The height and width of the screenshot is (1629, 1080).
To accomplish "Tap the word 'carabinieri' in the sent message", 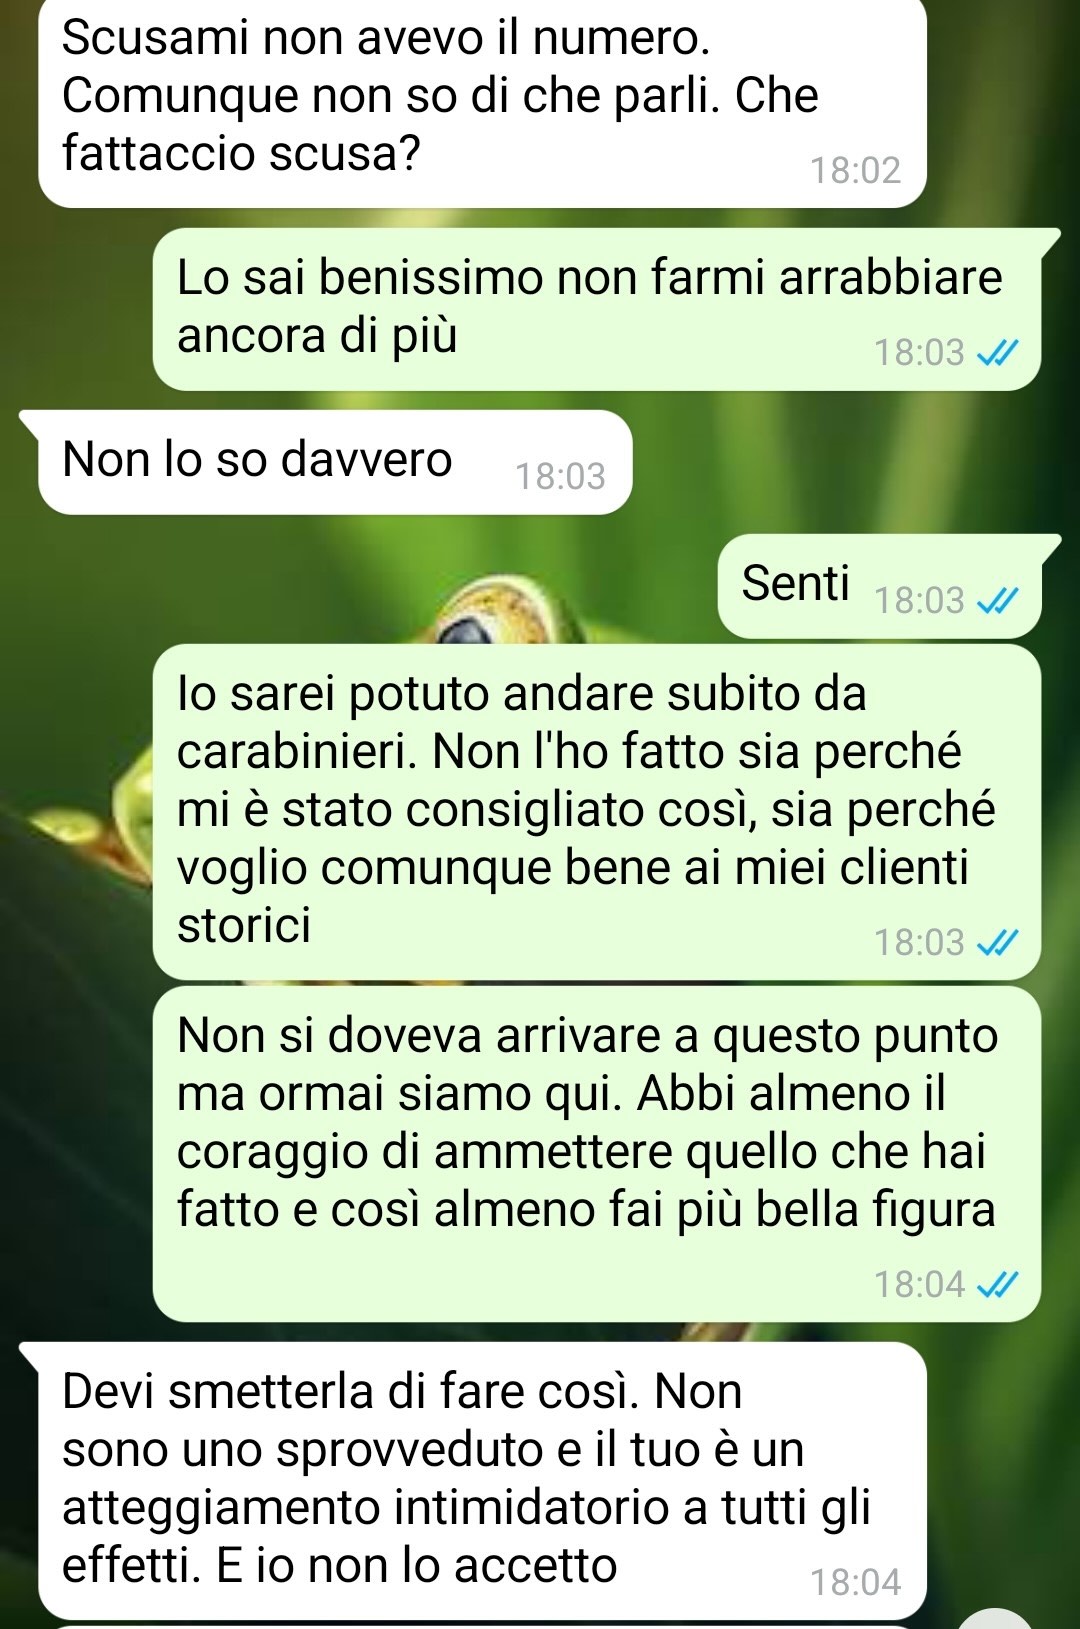I will [297, 753].
